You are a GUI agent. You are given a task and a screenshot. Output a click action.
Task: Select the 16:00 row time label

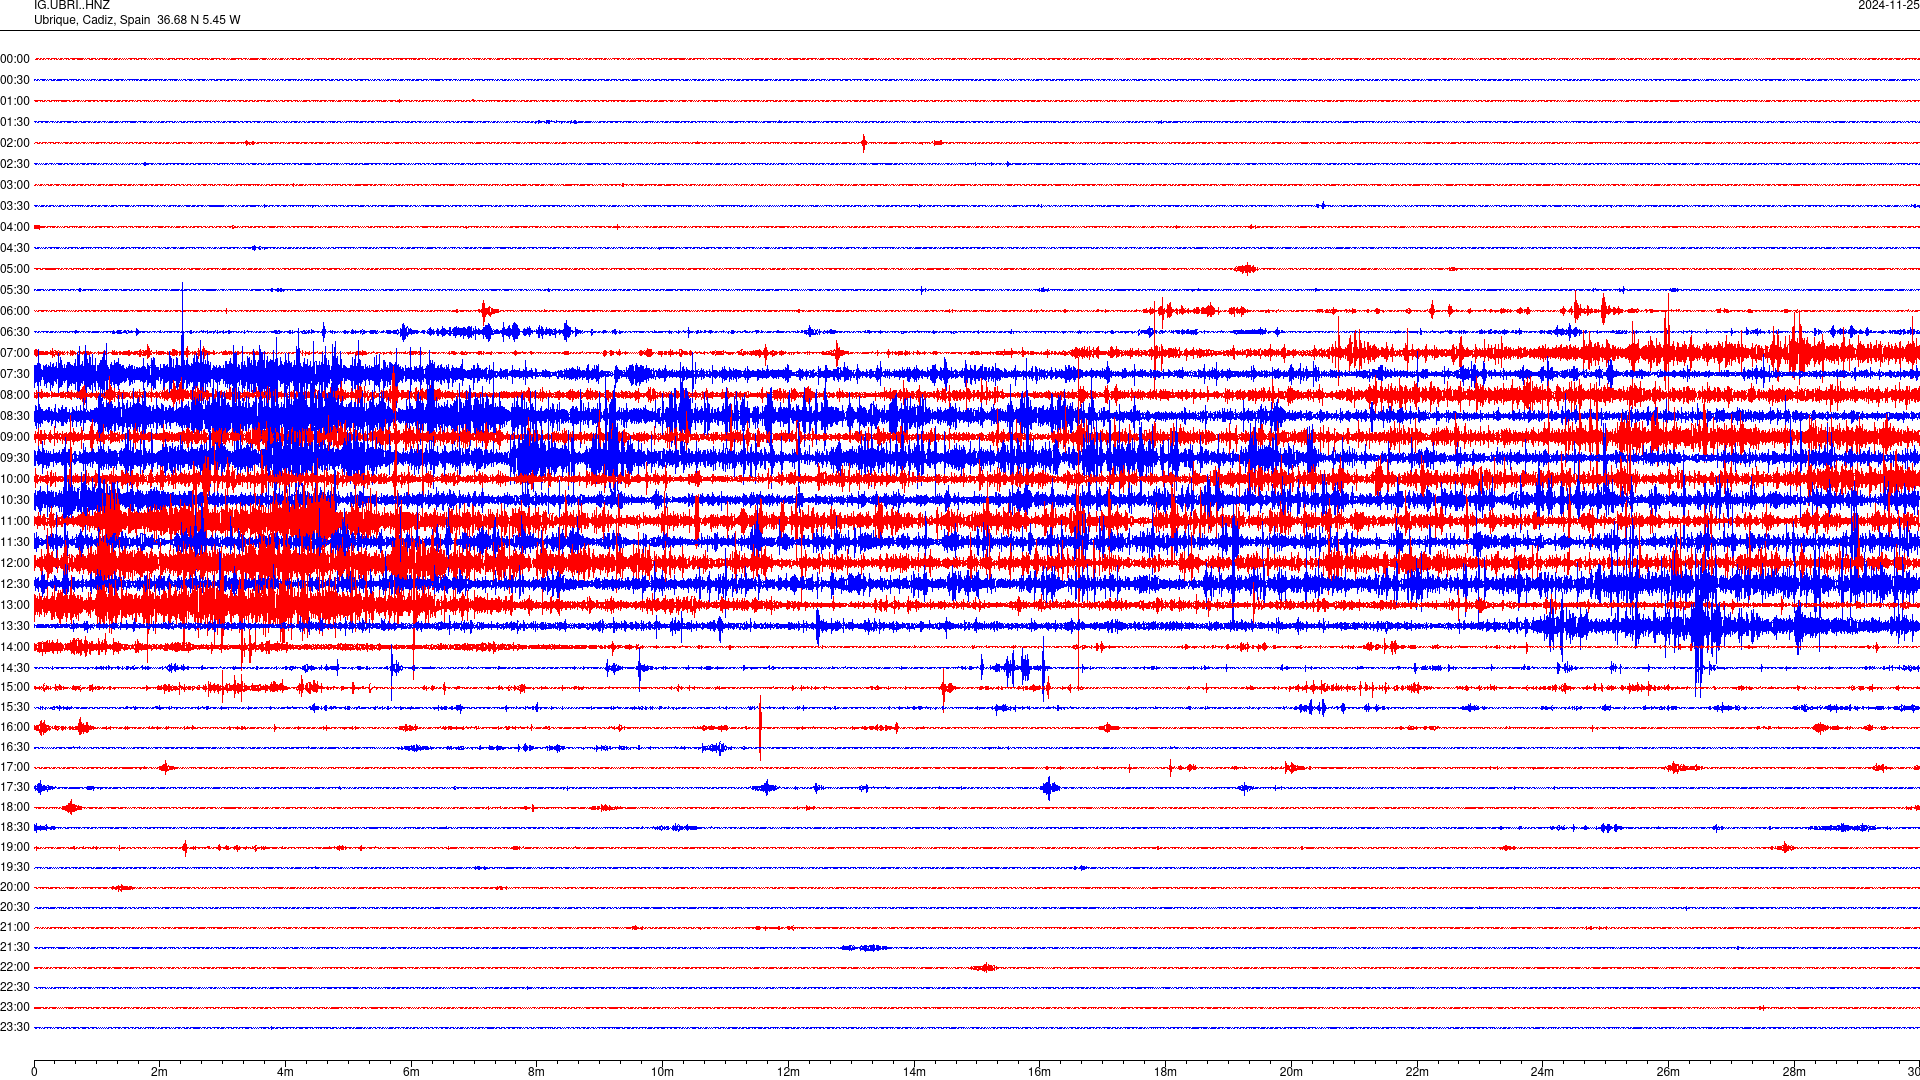[x=15, y=727]
